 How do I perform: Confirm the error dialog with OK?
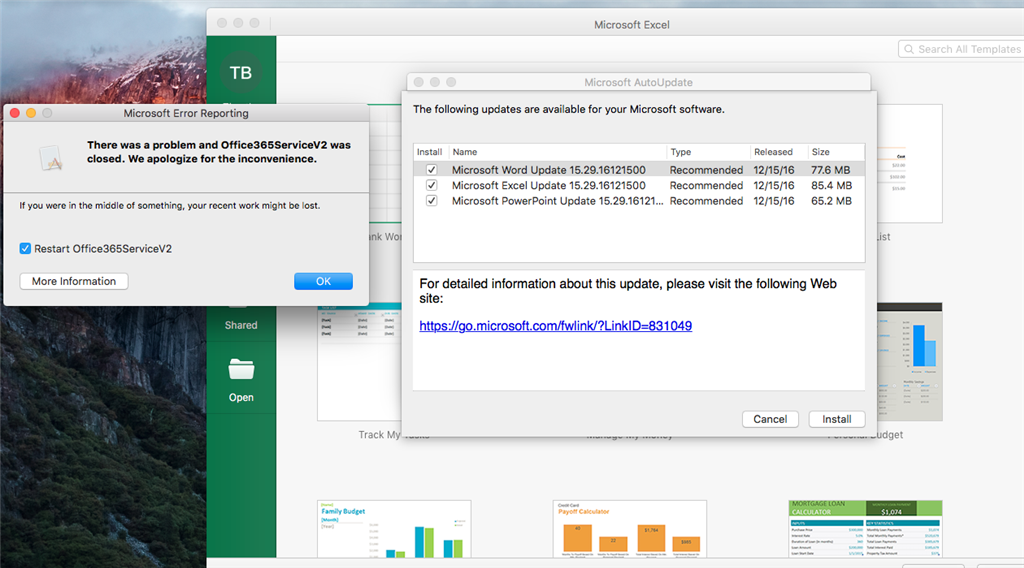[323, 281]
